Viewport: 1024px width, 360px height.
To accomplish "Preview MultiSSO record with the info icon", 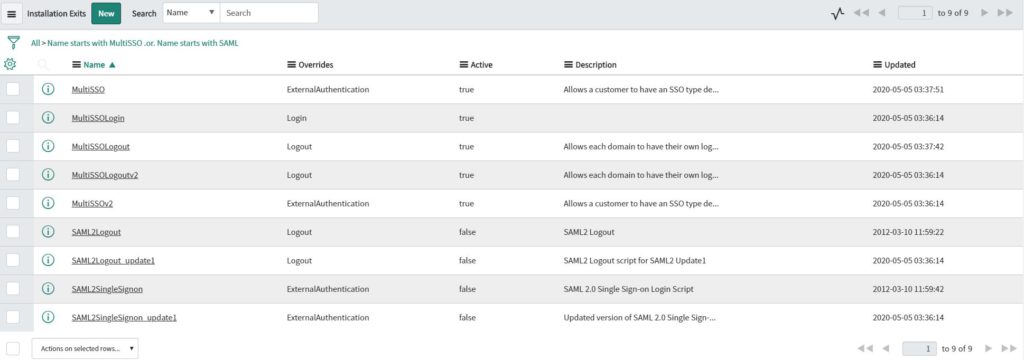I will [48, 89].
